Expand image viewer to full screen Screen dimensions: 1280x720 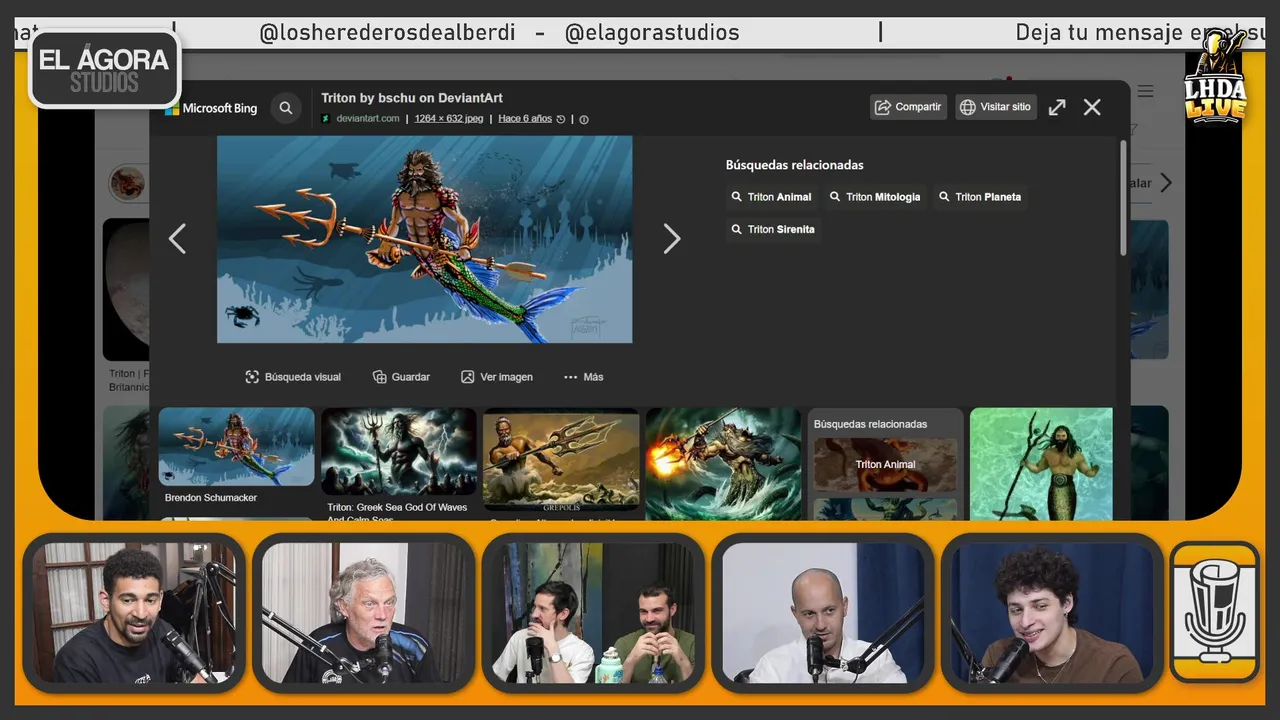click(x=1057, y=107)
